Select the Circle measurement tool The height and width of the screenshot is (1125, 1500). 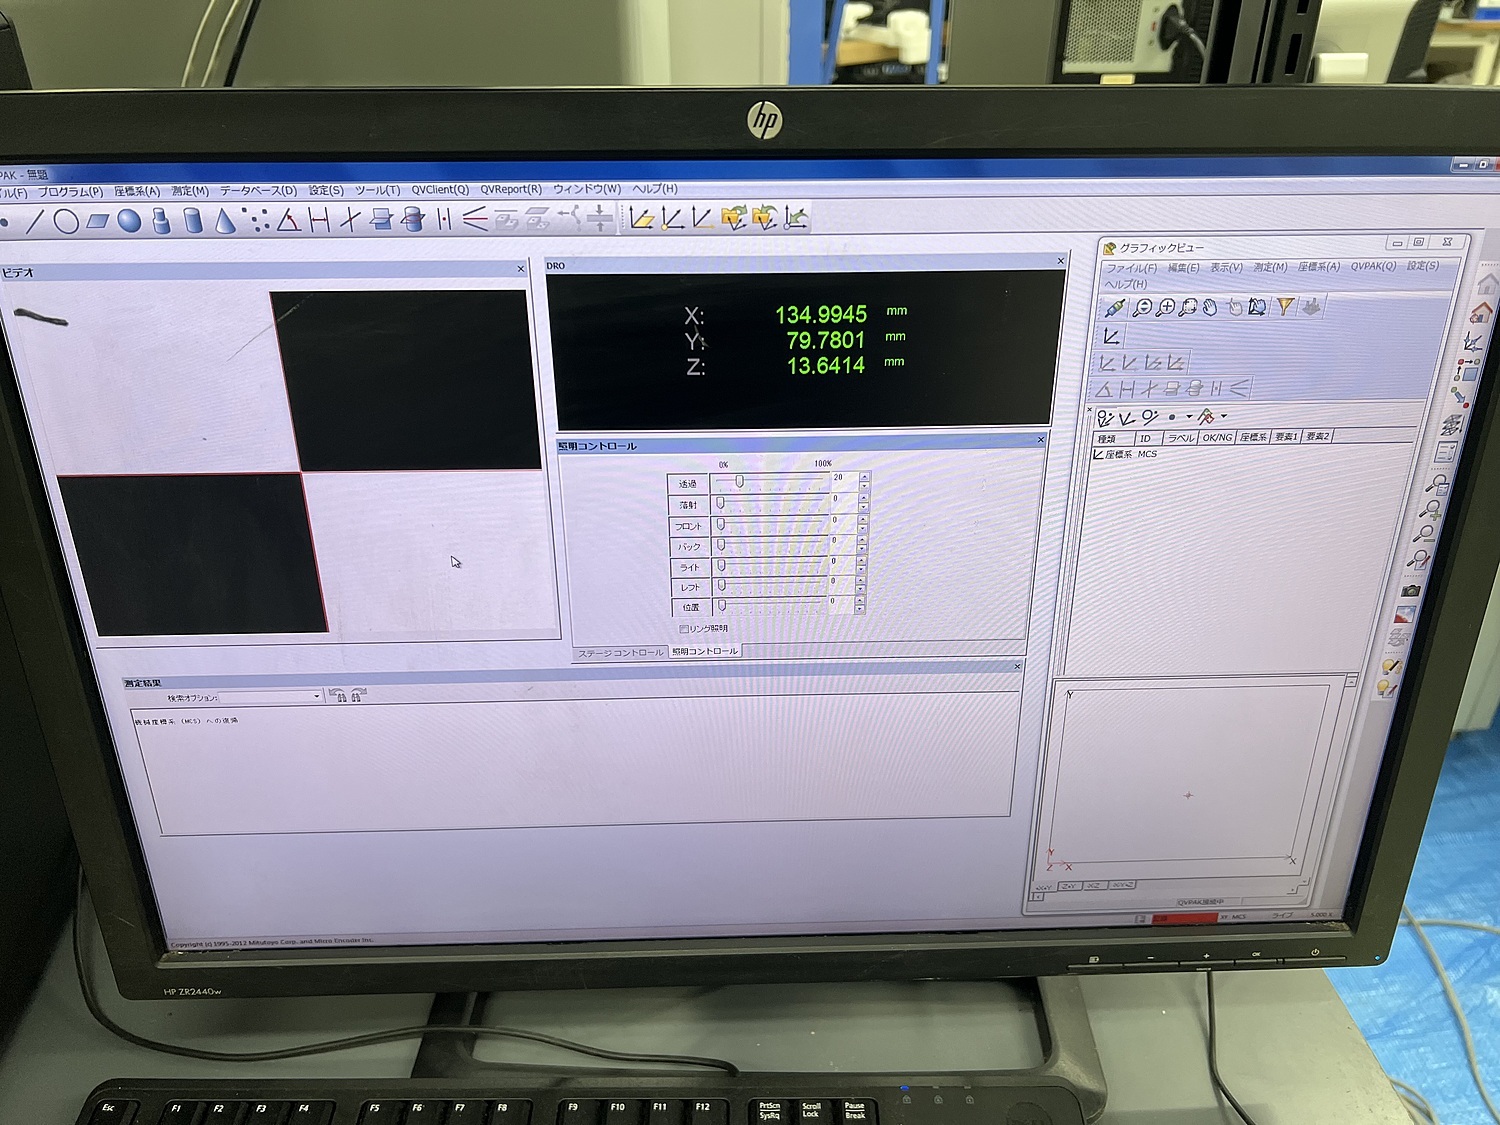(66, 221)
